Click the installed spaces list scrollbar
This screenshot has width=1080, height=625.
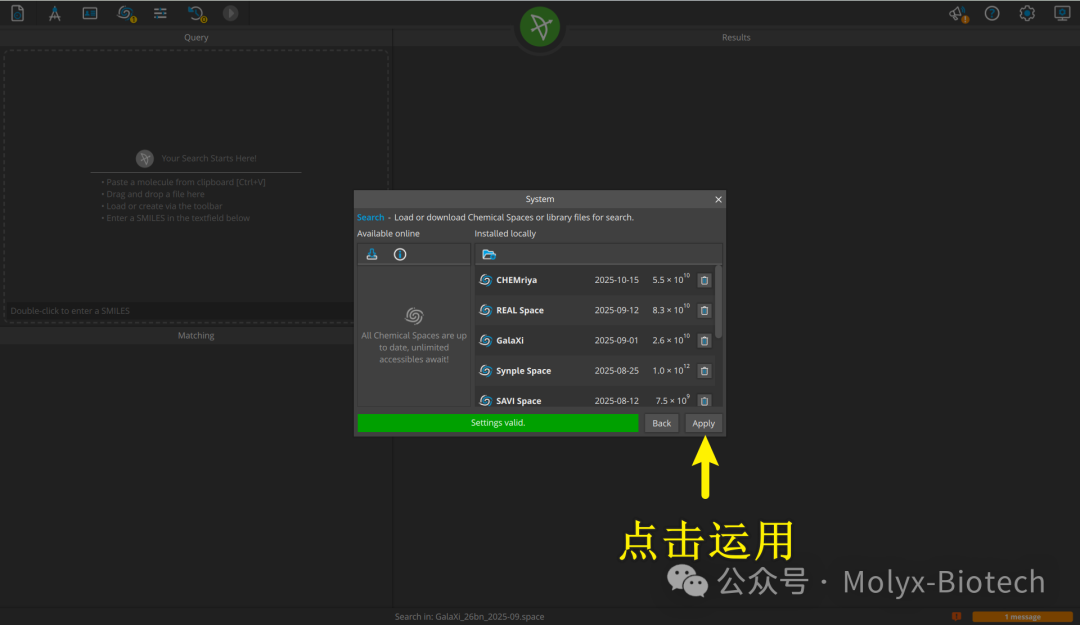click(718, 302)
